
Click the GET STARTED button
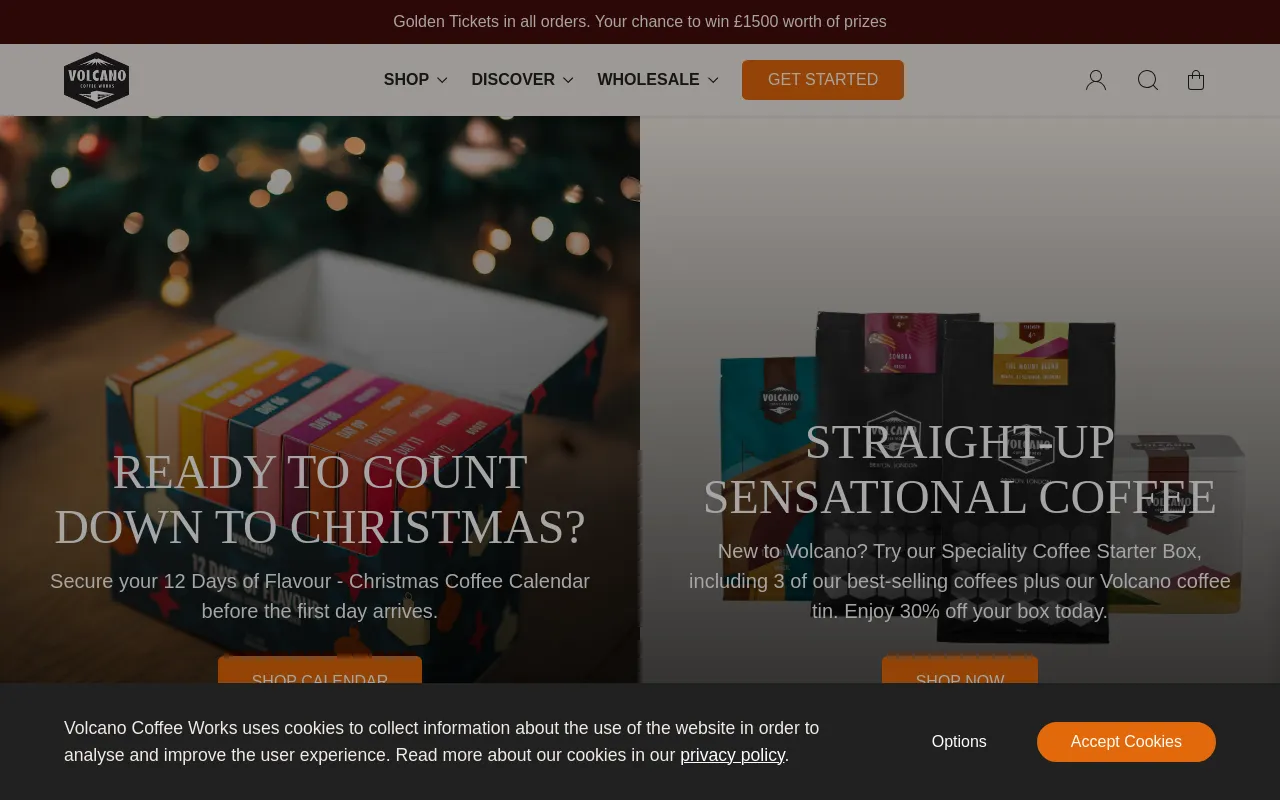pos(823,80)
